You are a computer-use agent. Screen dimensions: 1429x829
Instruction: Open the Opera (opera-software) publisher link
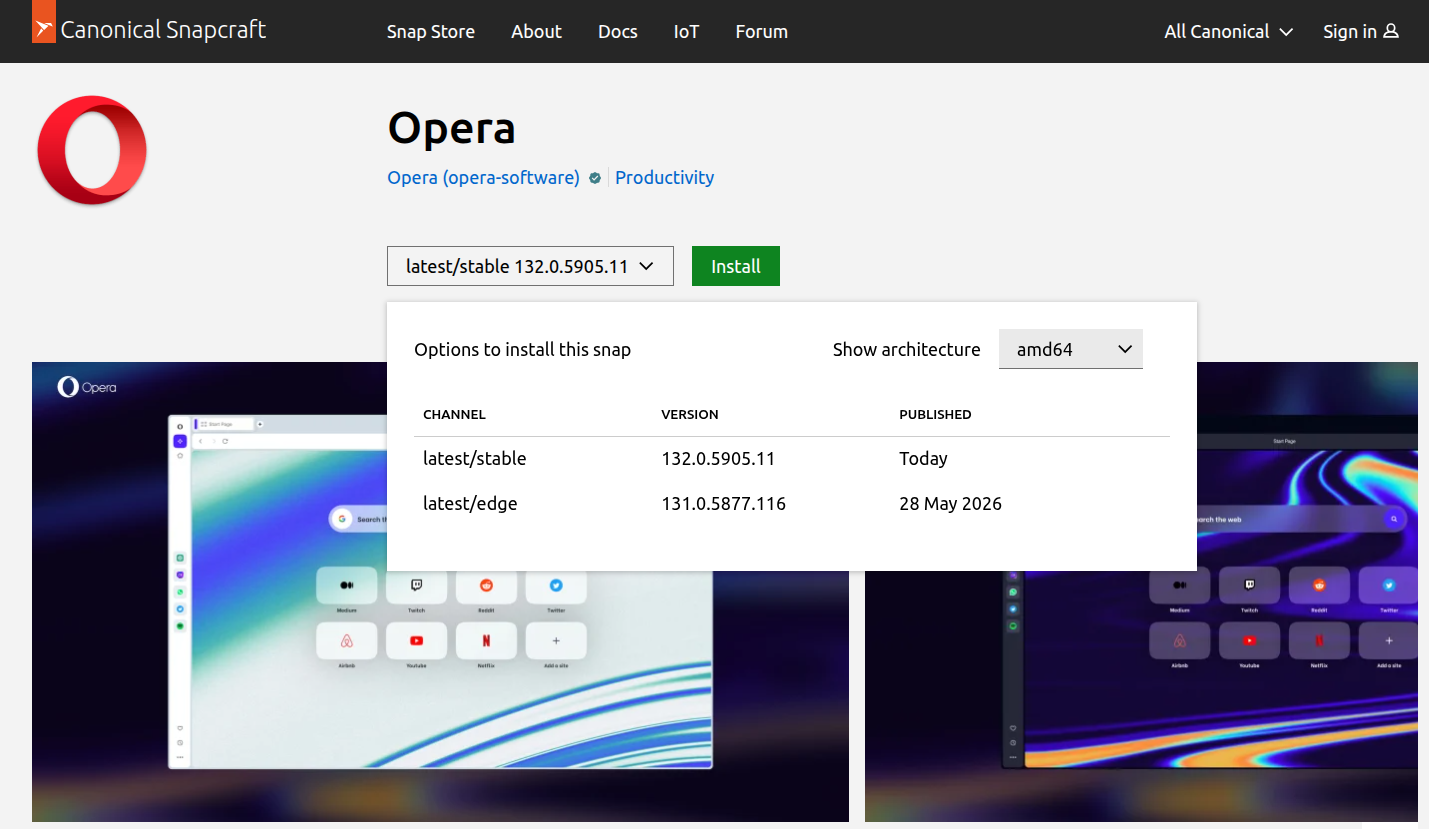tap(483, 177)
